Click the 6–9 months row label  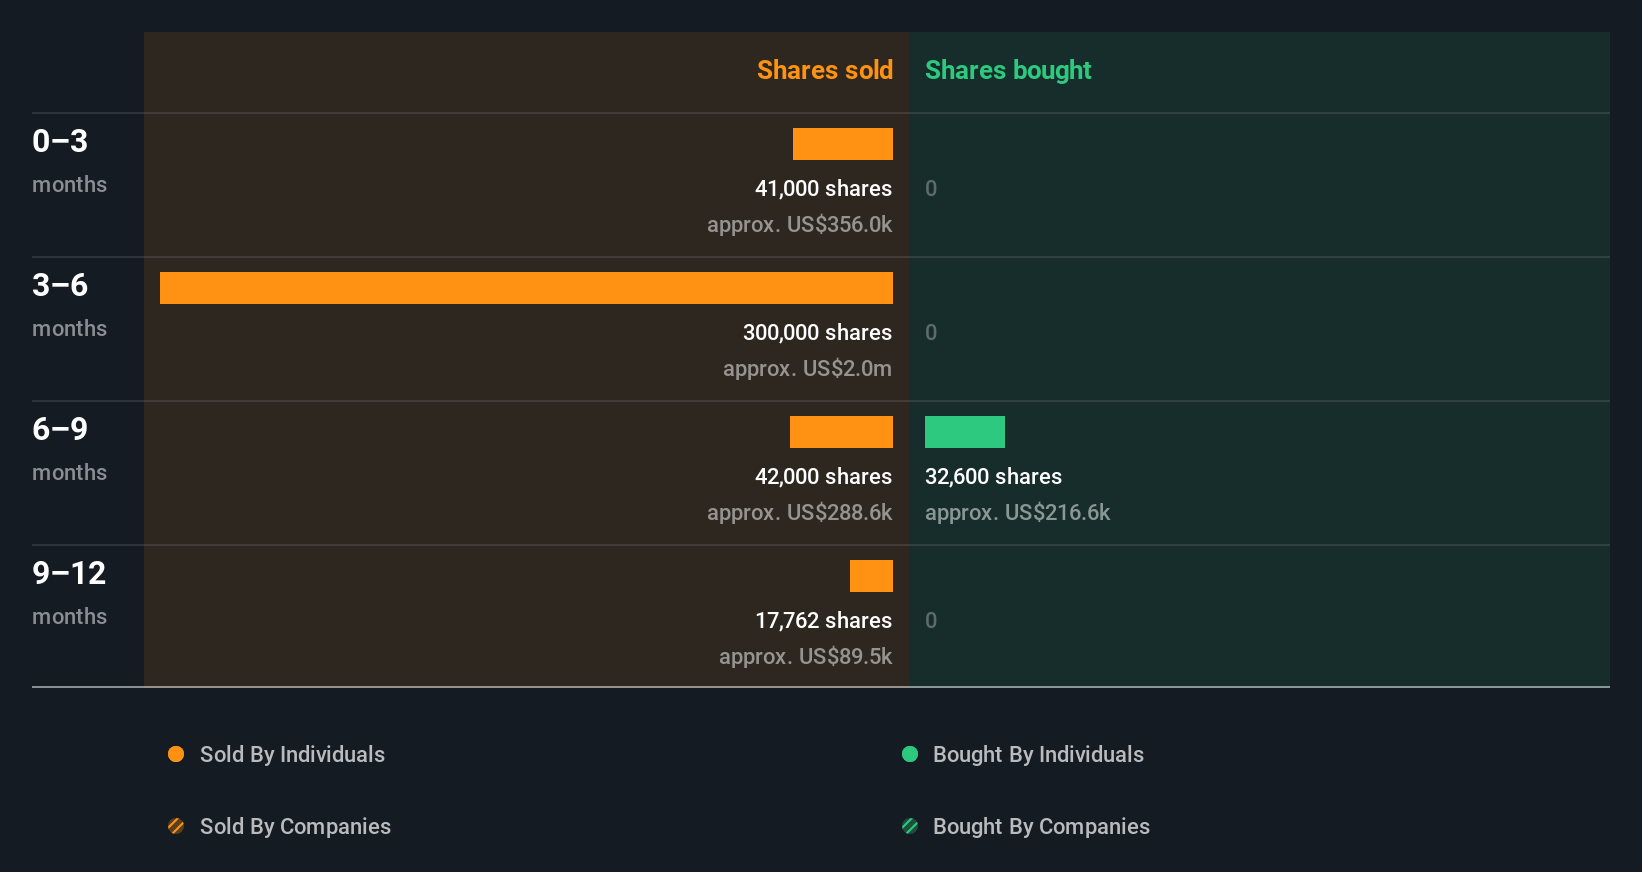tap(69, 449)
